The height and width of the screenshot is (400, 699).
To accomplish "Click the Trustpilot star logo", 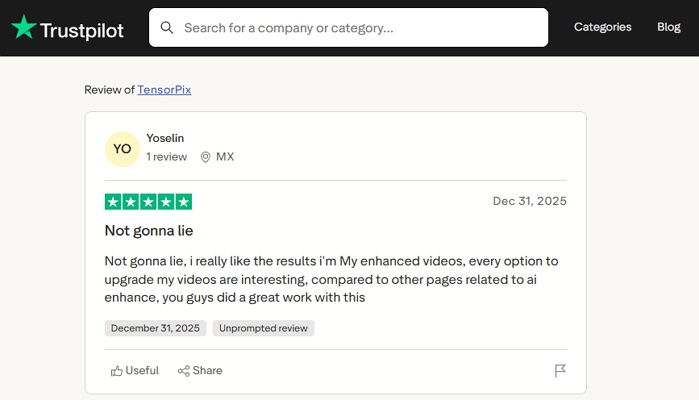I will 23,28.
